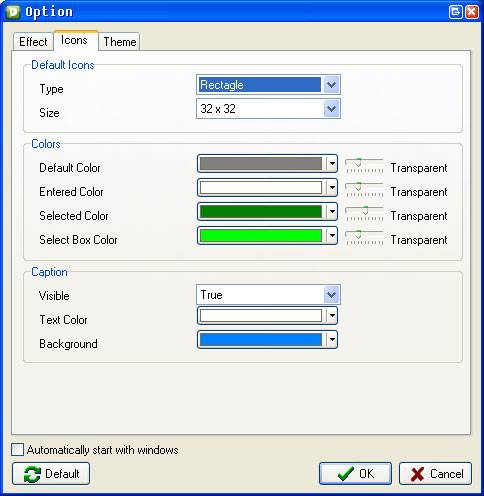
Task: Expand the Entered Color picker arrow
Action: (x=332, y=188)
